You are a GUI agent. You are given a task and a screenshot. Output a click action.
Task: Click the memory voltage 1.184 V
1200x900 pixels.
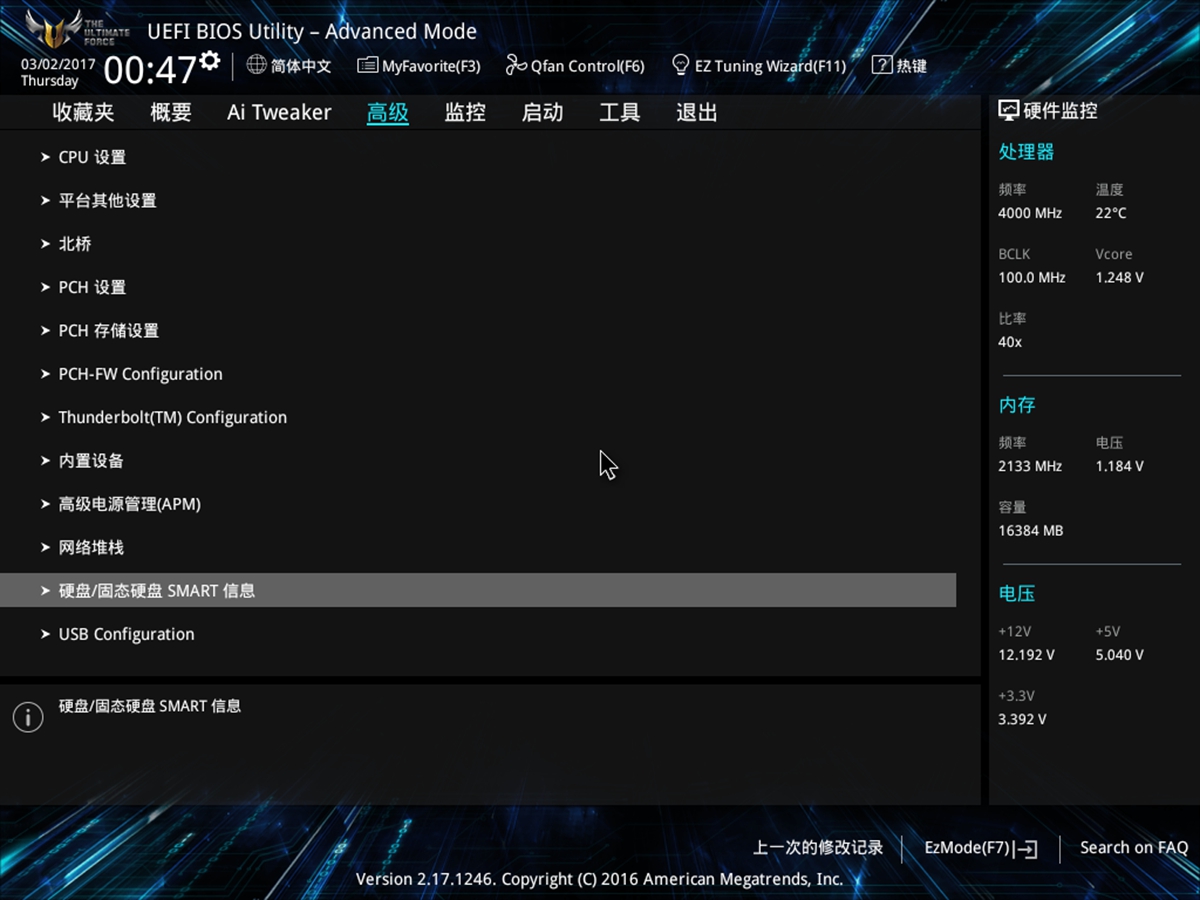coord(1119,466)
